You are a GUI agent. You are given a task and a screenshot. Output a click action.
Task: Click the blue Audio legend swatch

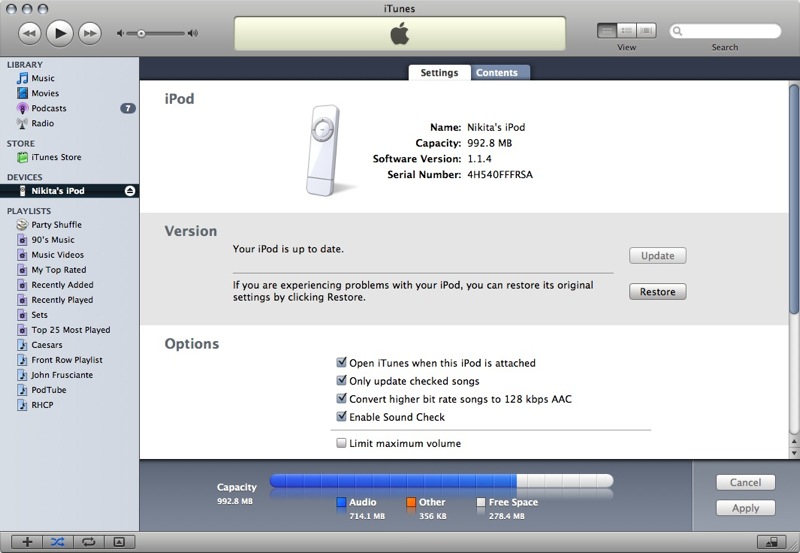[x=341, y=502]
